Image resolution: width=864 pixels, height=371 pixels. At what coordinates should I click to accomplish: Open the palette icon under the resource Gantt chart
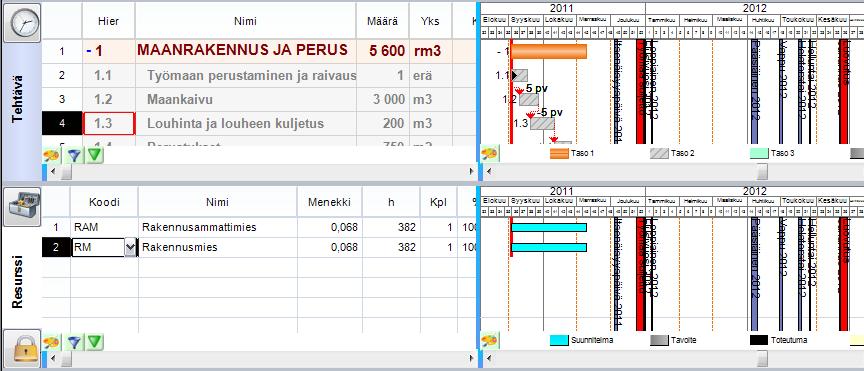click(490, 340)
